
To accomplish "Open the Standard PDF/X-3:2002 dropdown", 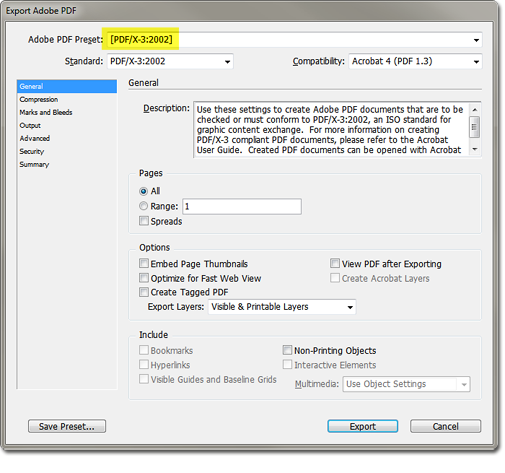I will coord(170,61).
